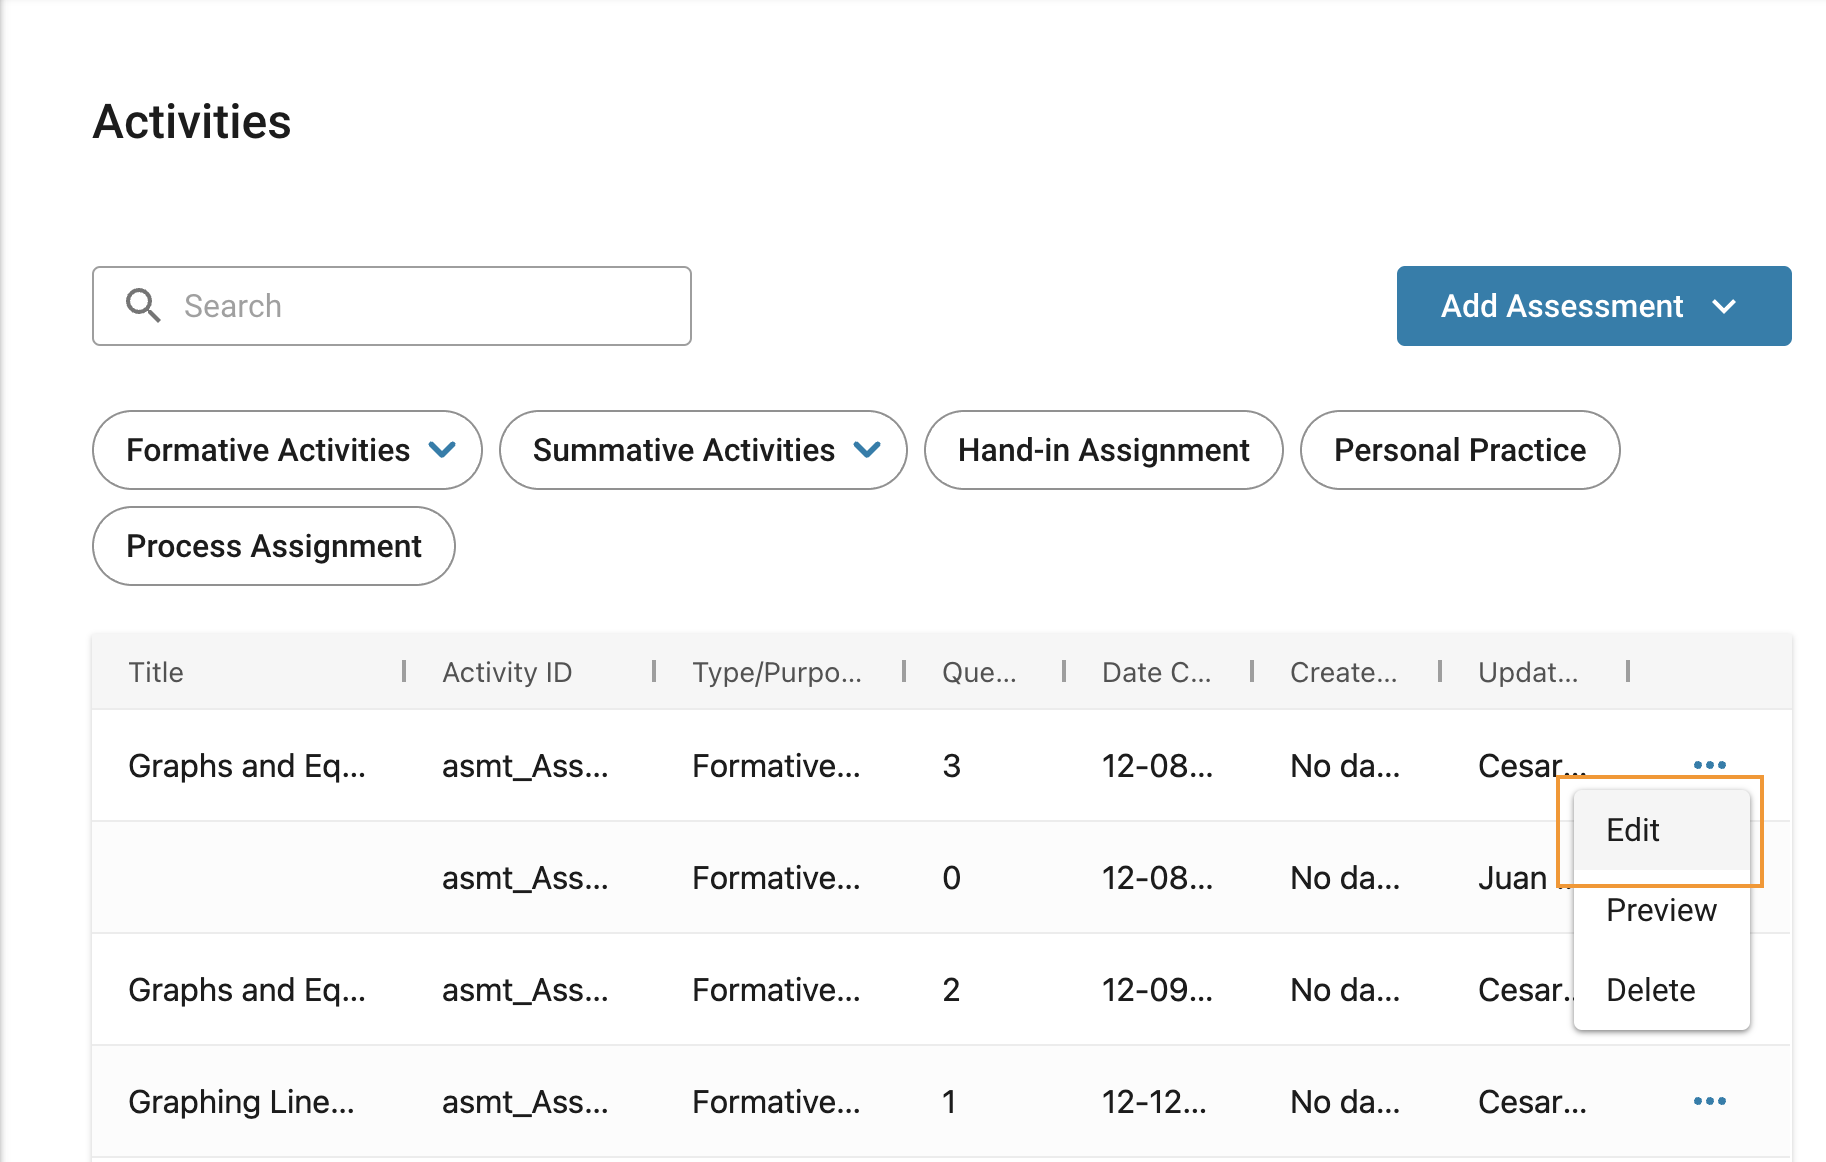This screenshot has height=1162, width=1826.
Task: Sort by the Activity ID column header
Action: click(507, 672)
